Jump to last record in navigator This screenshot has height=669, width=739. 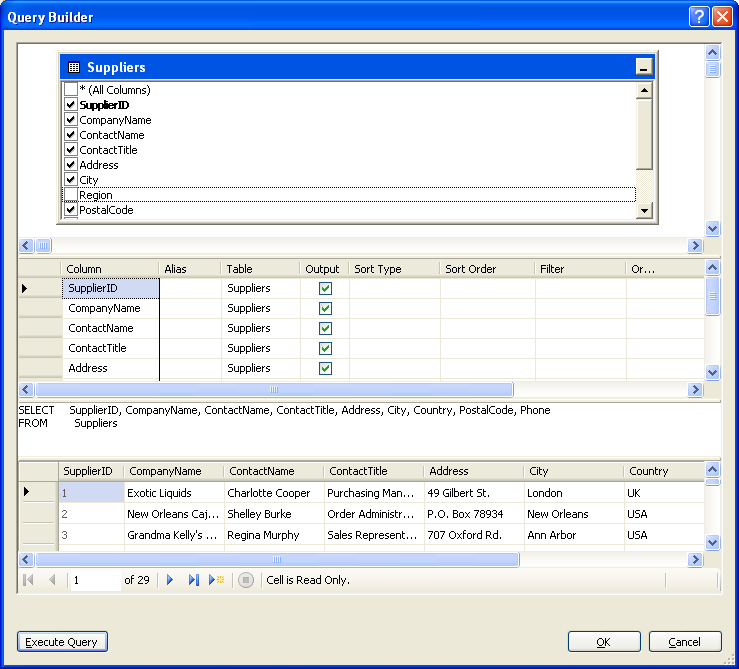click(194, 580)
